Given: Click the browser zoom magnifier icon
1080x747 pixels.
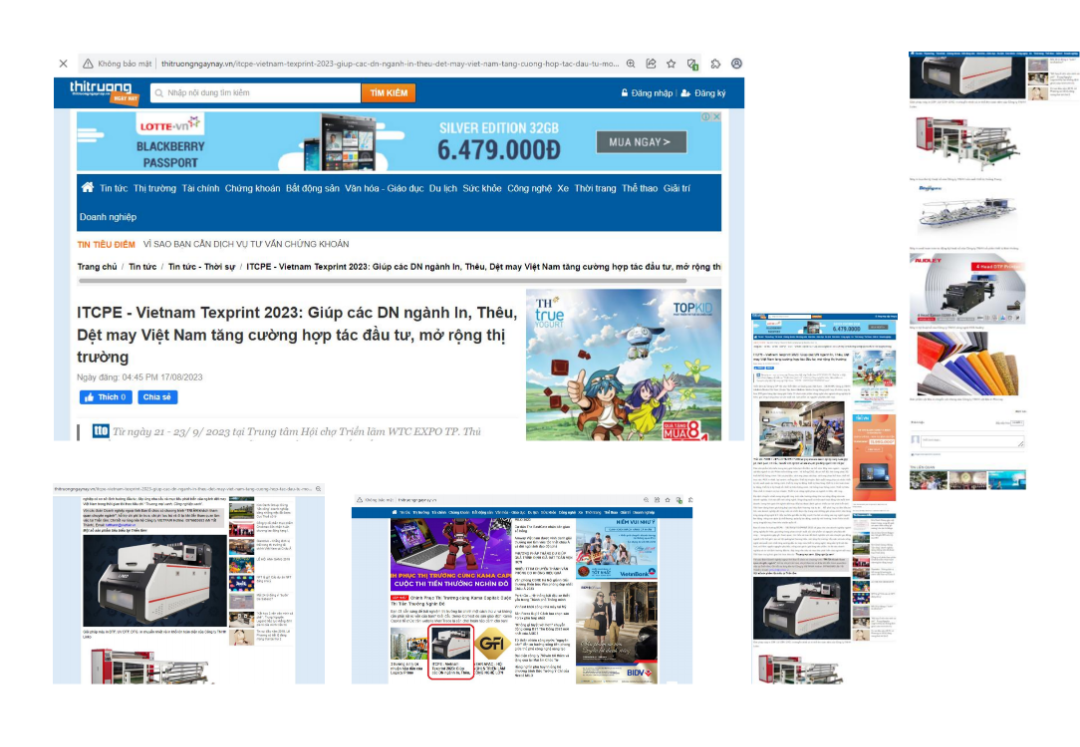Looking at the screenshot, I should click(x=630, y=63).
